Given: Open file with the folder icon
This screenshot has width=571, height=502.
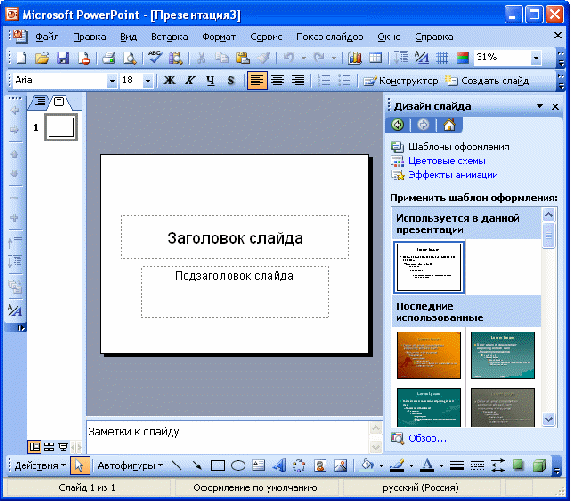Looking at the screenshot, I should pyautogui.click(x=42, y=58).
